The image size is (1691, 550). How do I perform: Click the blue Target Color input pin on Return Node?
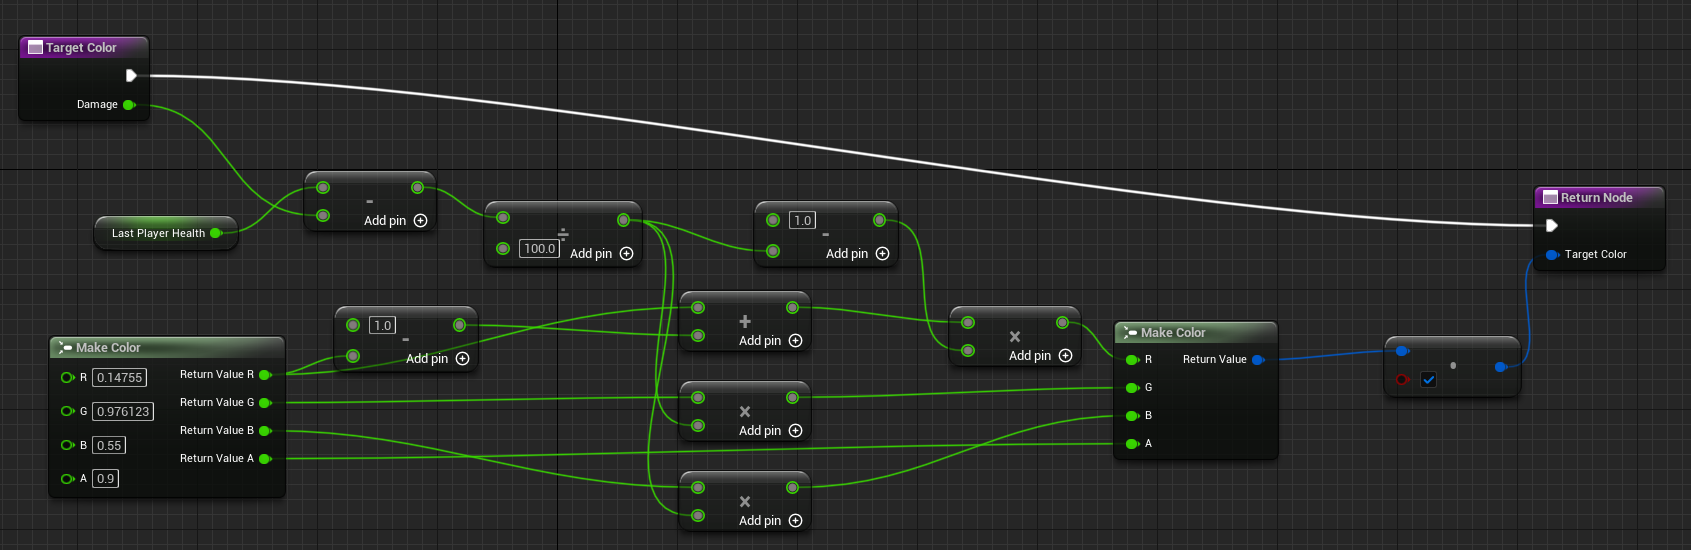tap(1552, 254)
